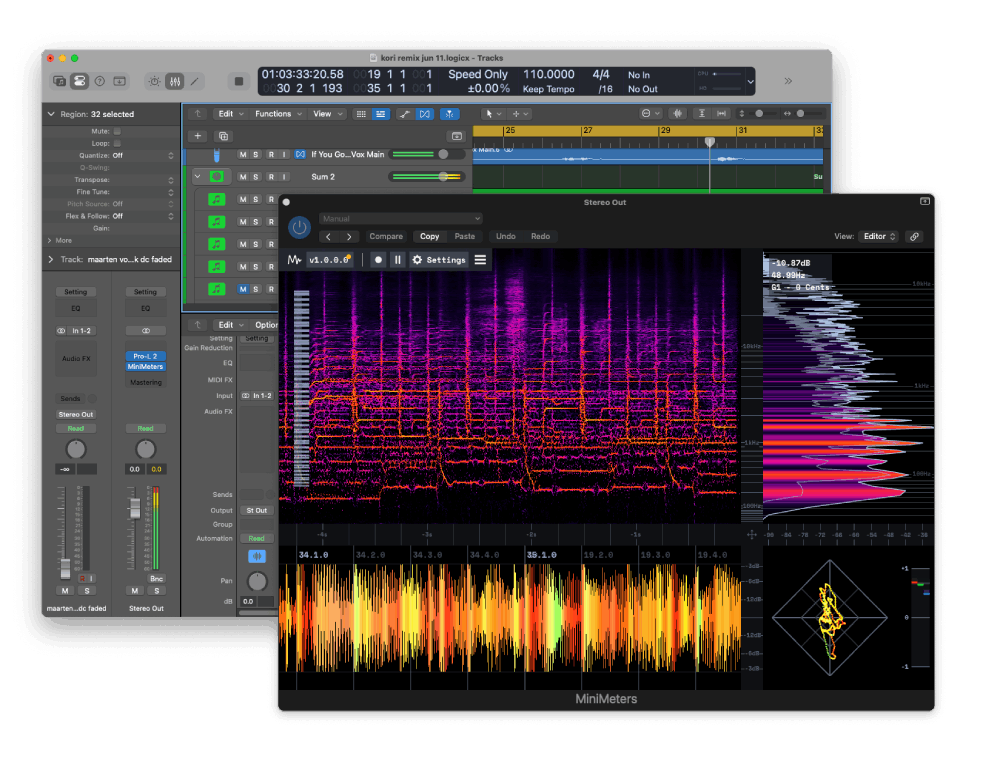The image size is (1000, 767).
Task: Open the secondary crosshair tool menu
Action: (520, 114)
